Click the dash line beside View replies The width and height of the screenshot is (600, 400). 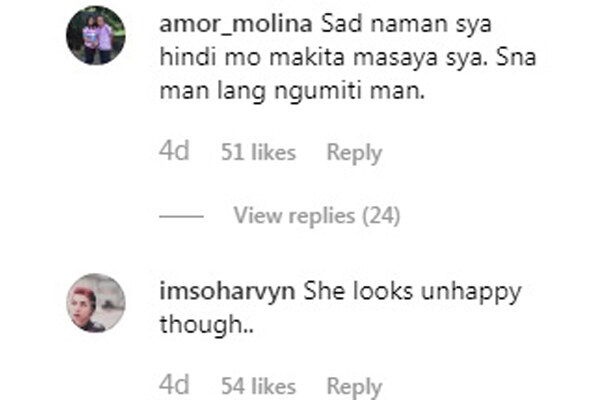181,217
